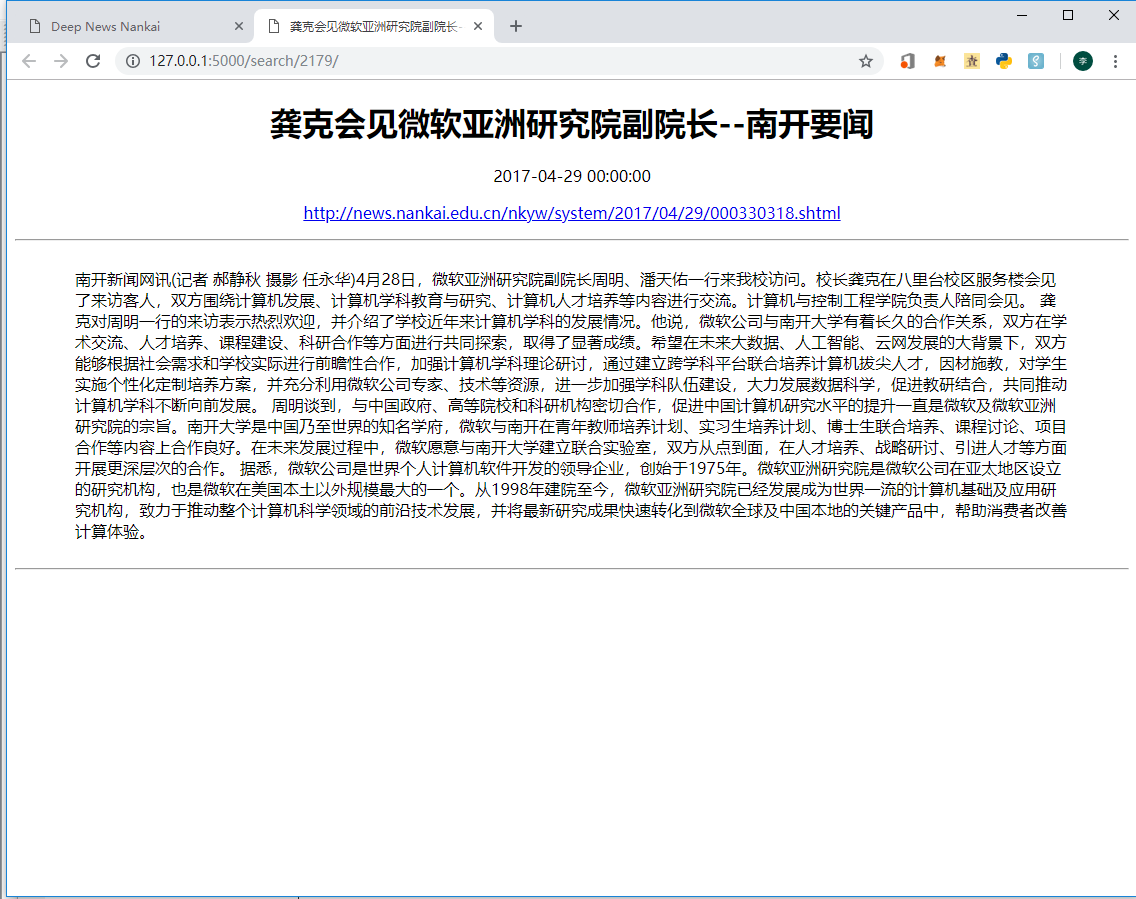Close the Deep News Nankai tab
1136x899 pixels.
238,26
